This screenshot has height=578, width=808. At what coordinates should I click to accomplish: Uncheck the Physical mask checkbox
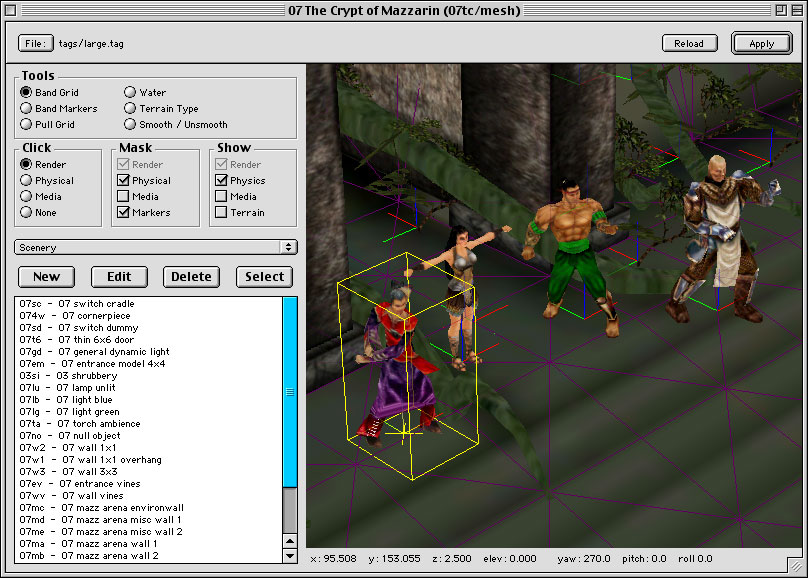point(124,181)
